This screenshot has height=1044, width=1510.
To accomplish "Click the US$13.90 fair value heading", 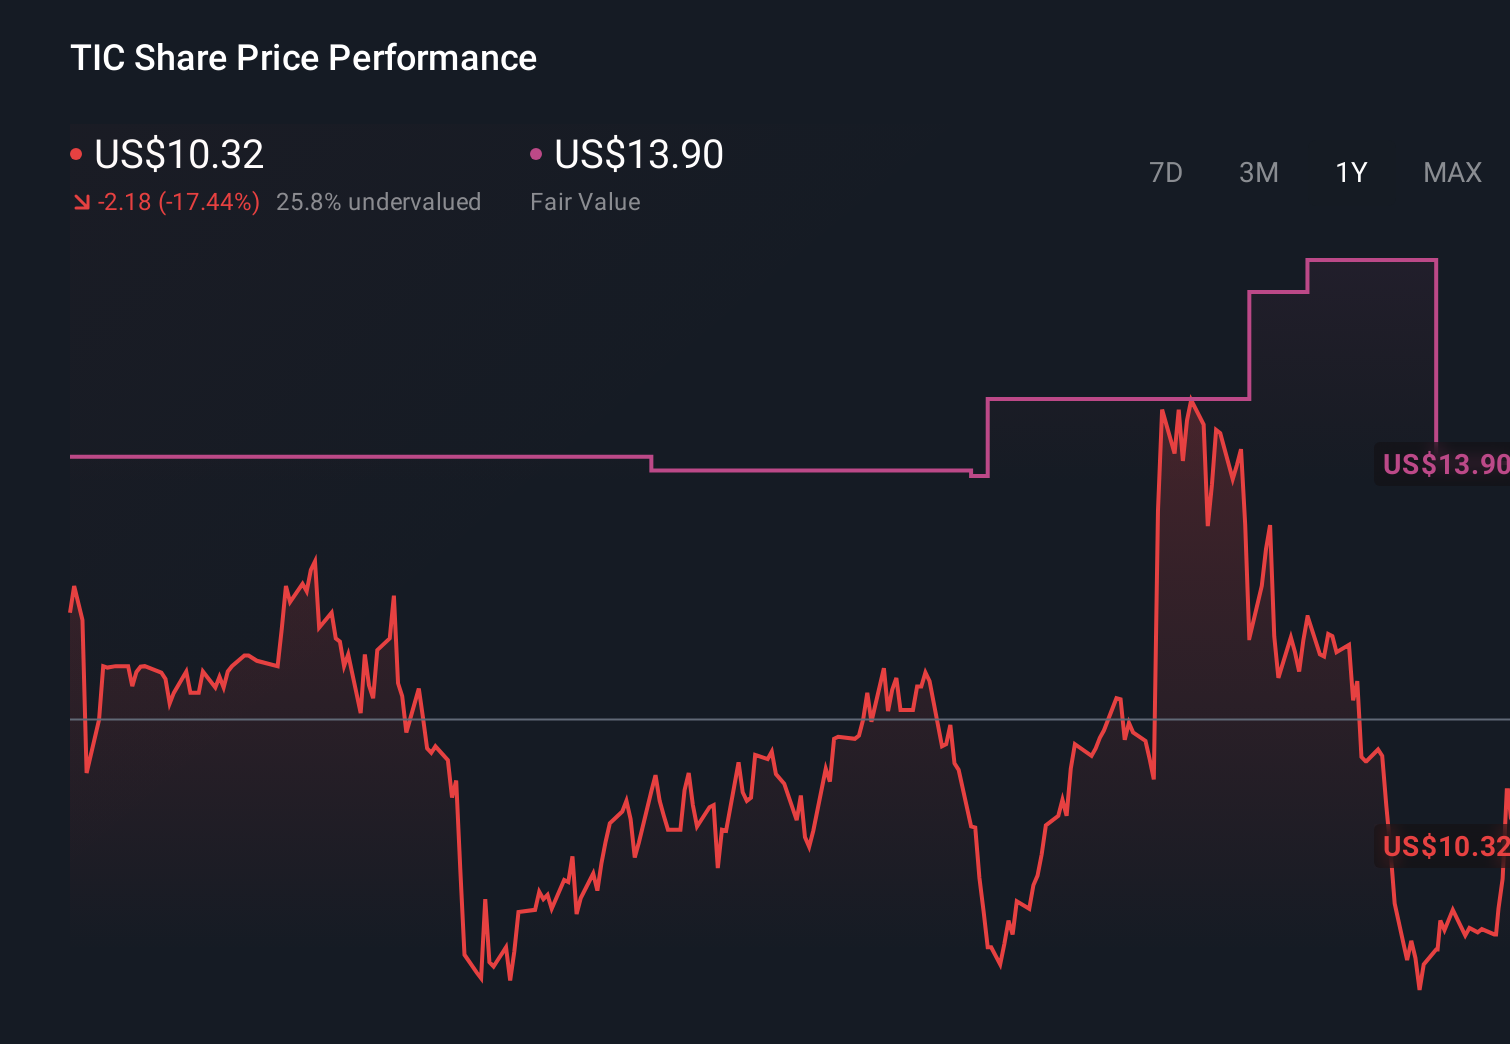I will click(637, 154).
